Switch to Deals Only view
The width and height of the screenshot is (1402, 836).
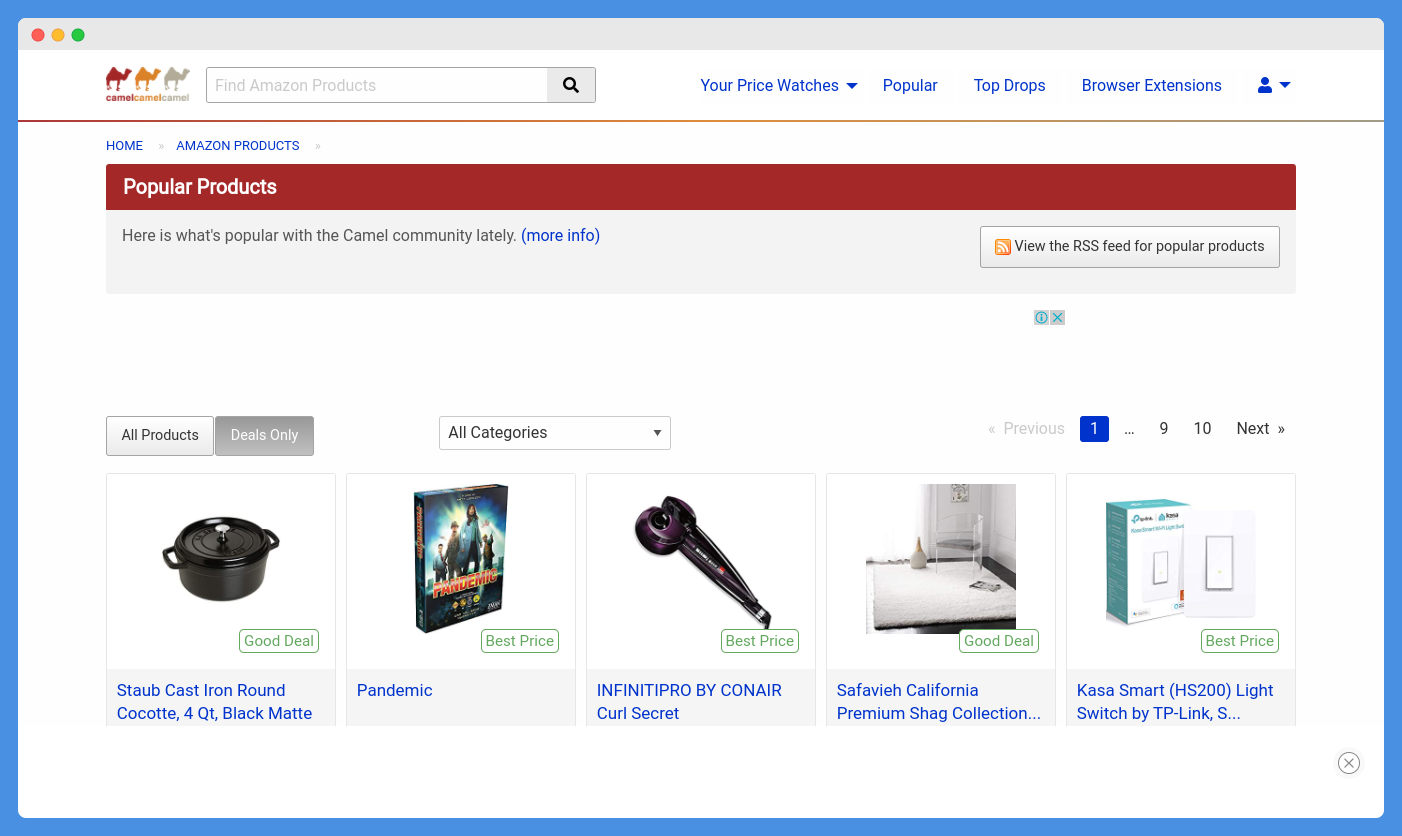tap(264, 435)
